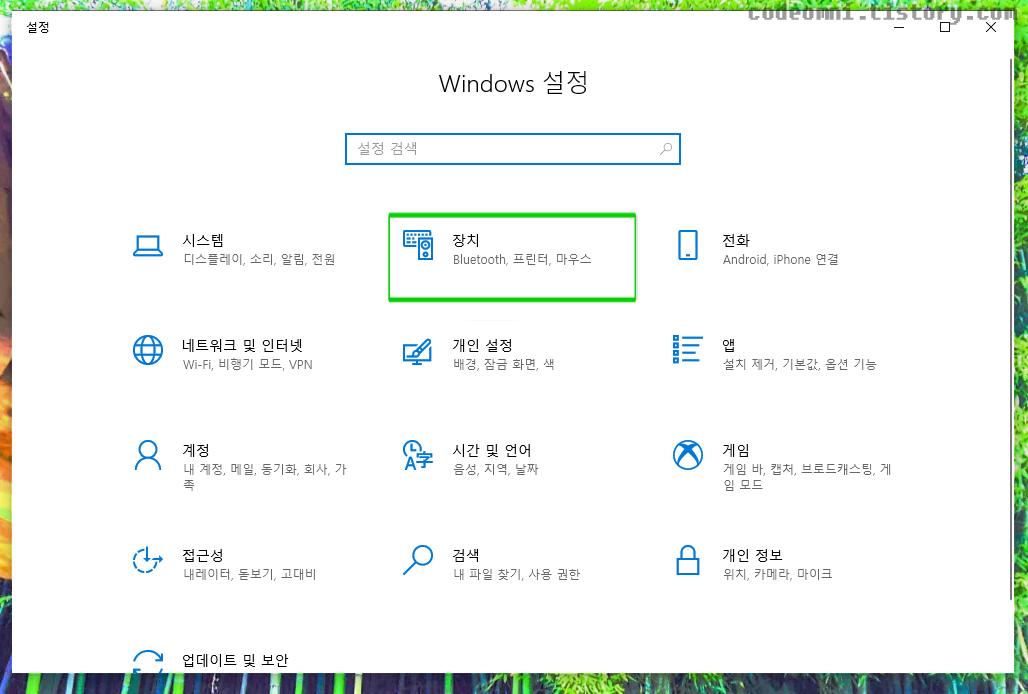Click the magnifier in the search box
Viewport: 1028px width, 694px height.
(x=666, y=149)
